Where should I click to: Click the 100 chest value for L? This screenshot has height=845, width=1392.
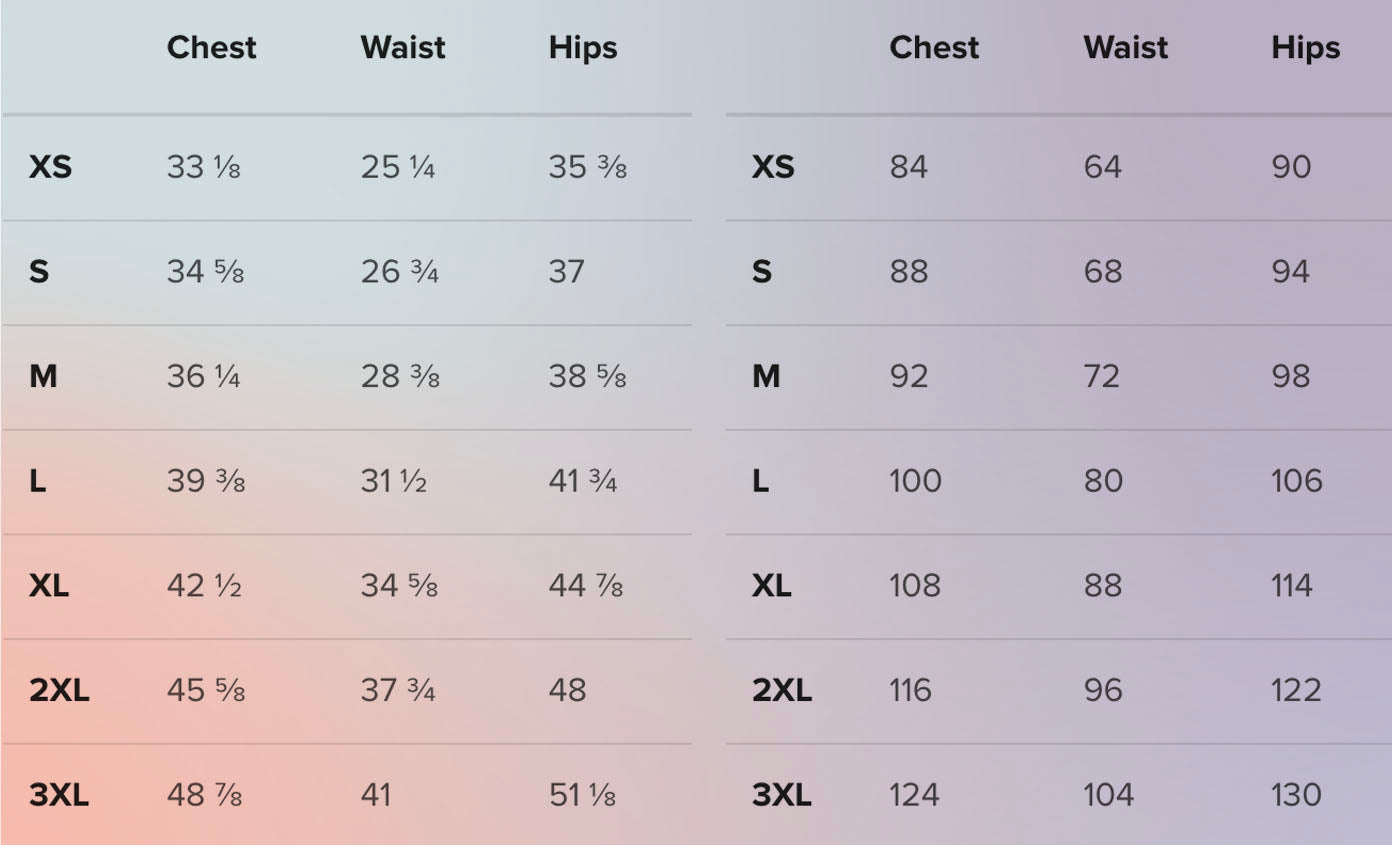click(x=915, y=481)
